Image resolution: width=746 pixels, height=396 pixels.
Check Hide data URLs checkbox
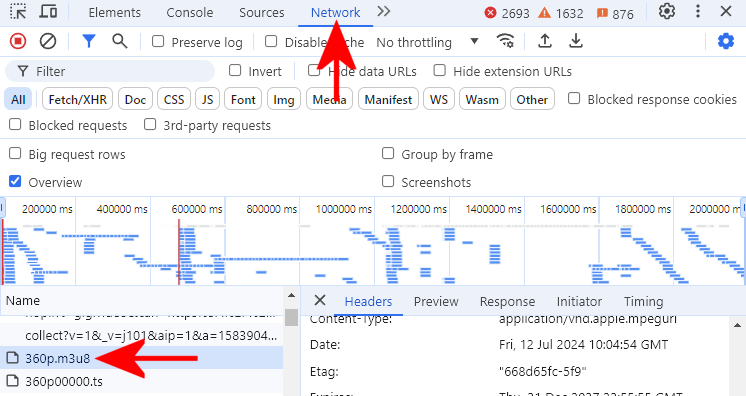tap(314, 70)
